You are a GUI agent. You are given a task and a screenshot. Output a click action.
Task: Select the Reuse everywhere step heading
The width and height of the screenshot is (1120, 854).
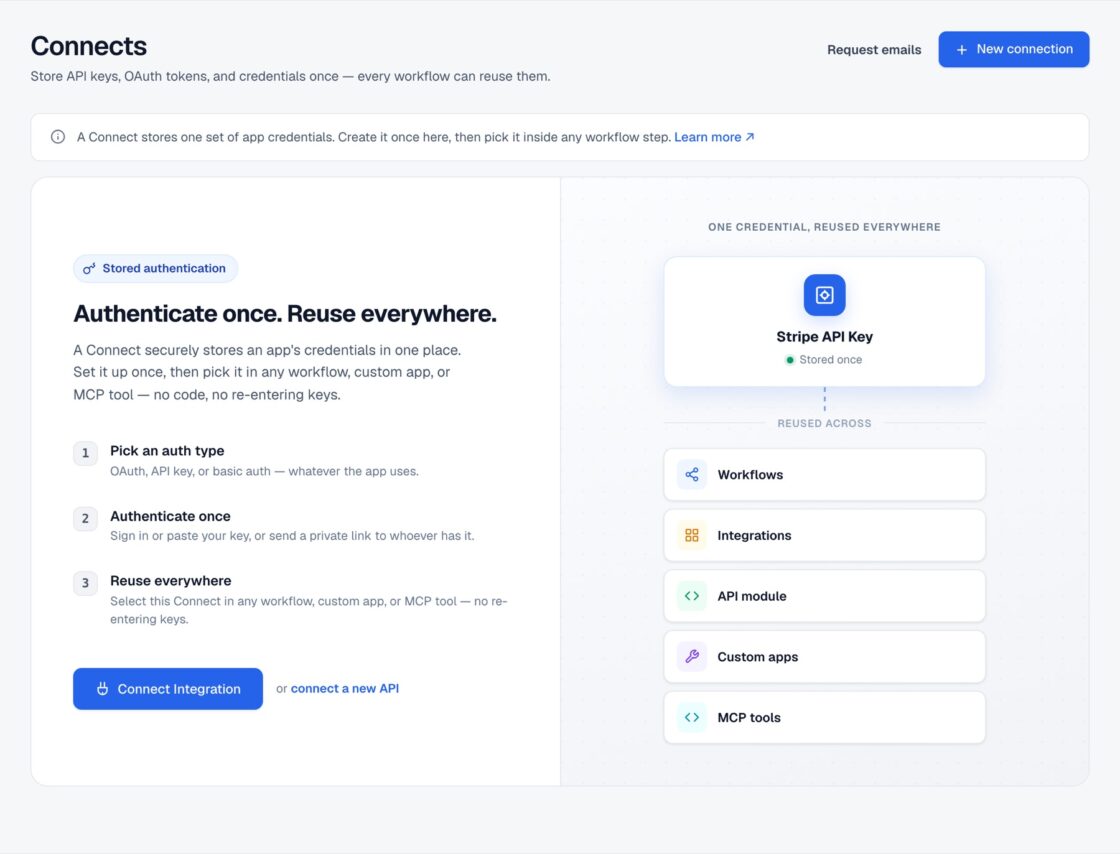(x=171, y=581)
